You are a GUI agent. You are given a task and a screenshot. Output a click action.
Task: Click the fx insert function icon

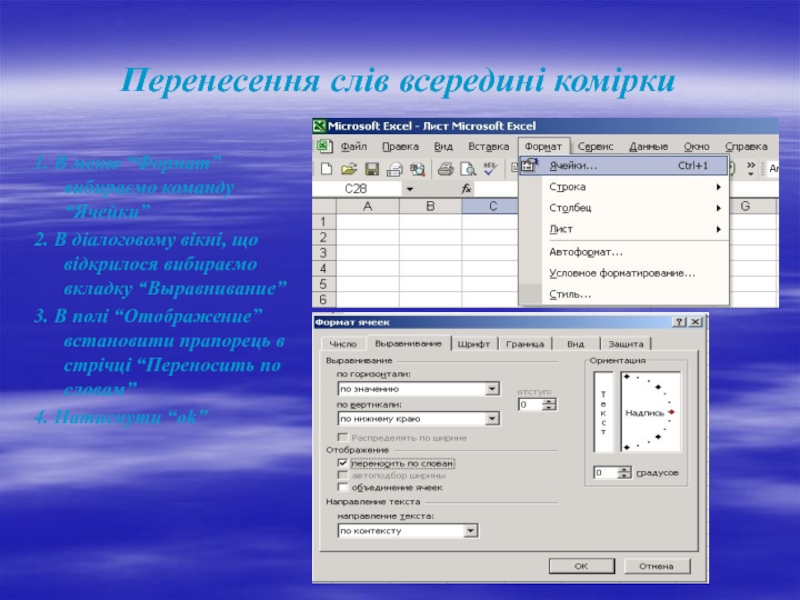(467, 188)
